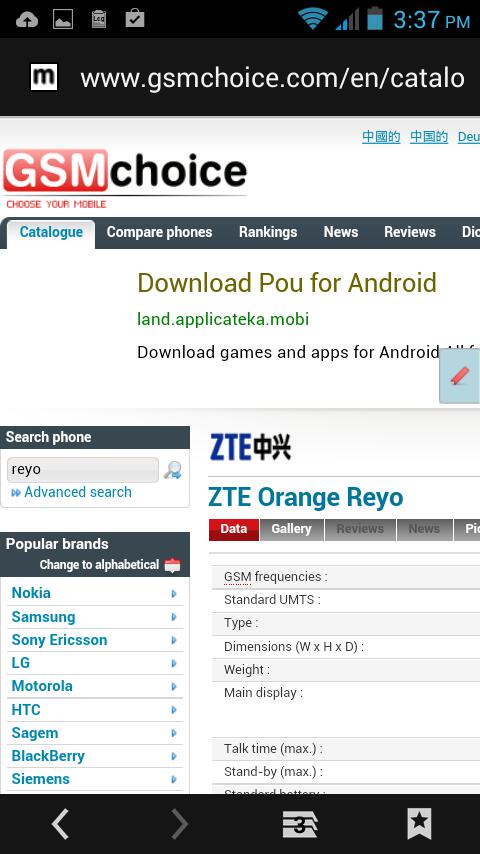Tap the browser forward arrow

point(180,824)
